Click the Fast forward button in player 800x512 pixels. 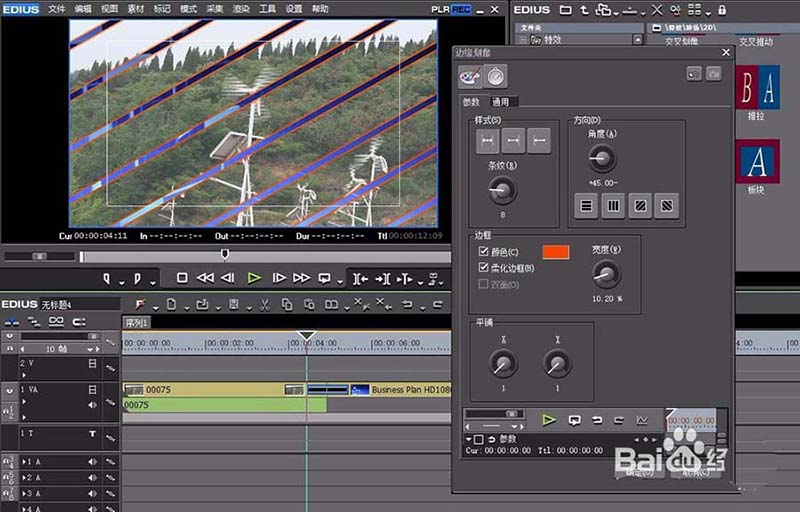(302, 278)
